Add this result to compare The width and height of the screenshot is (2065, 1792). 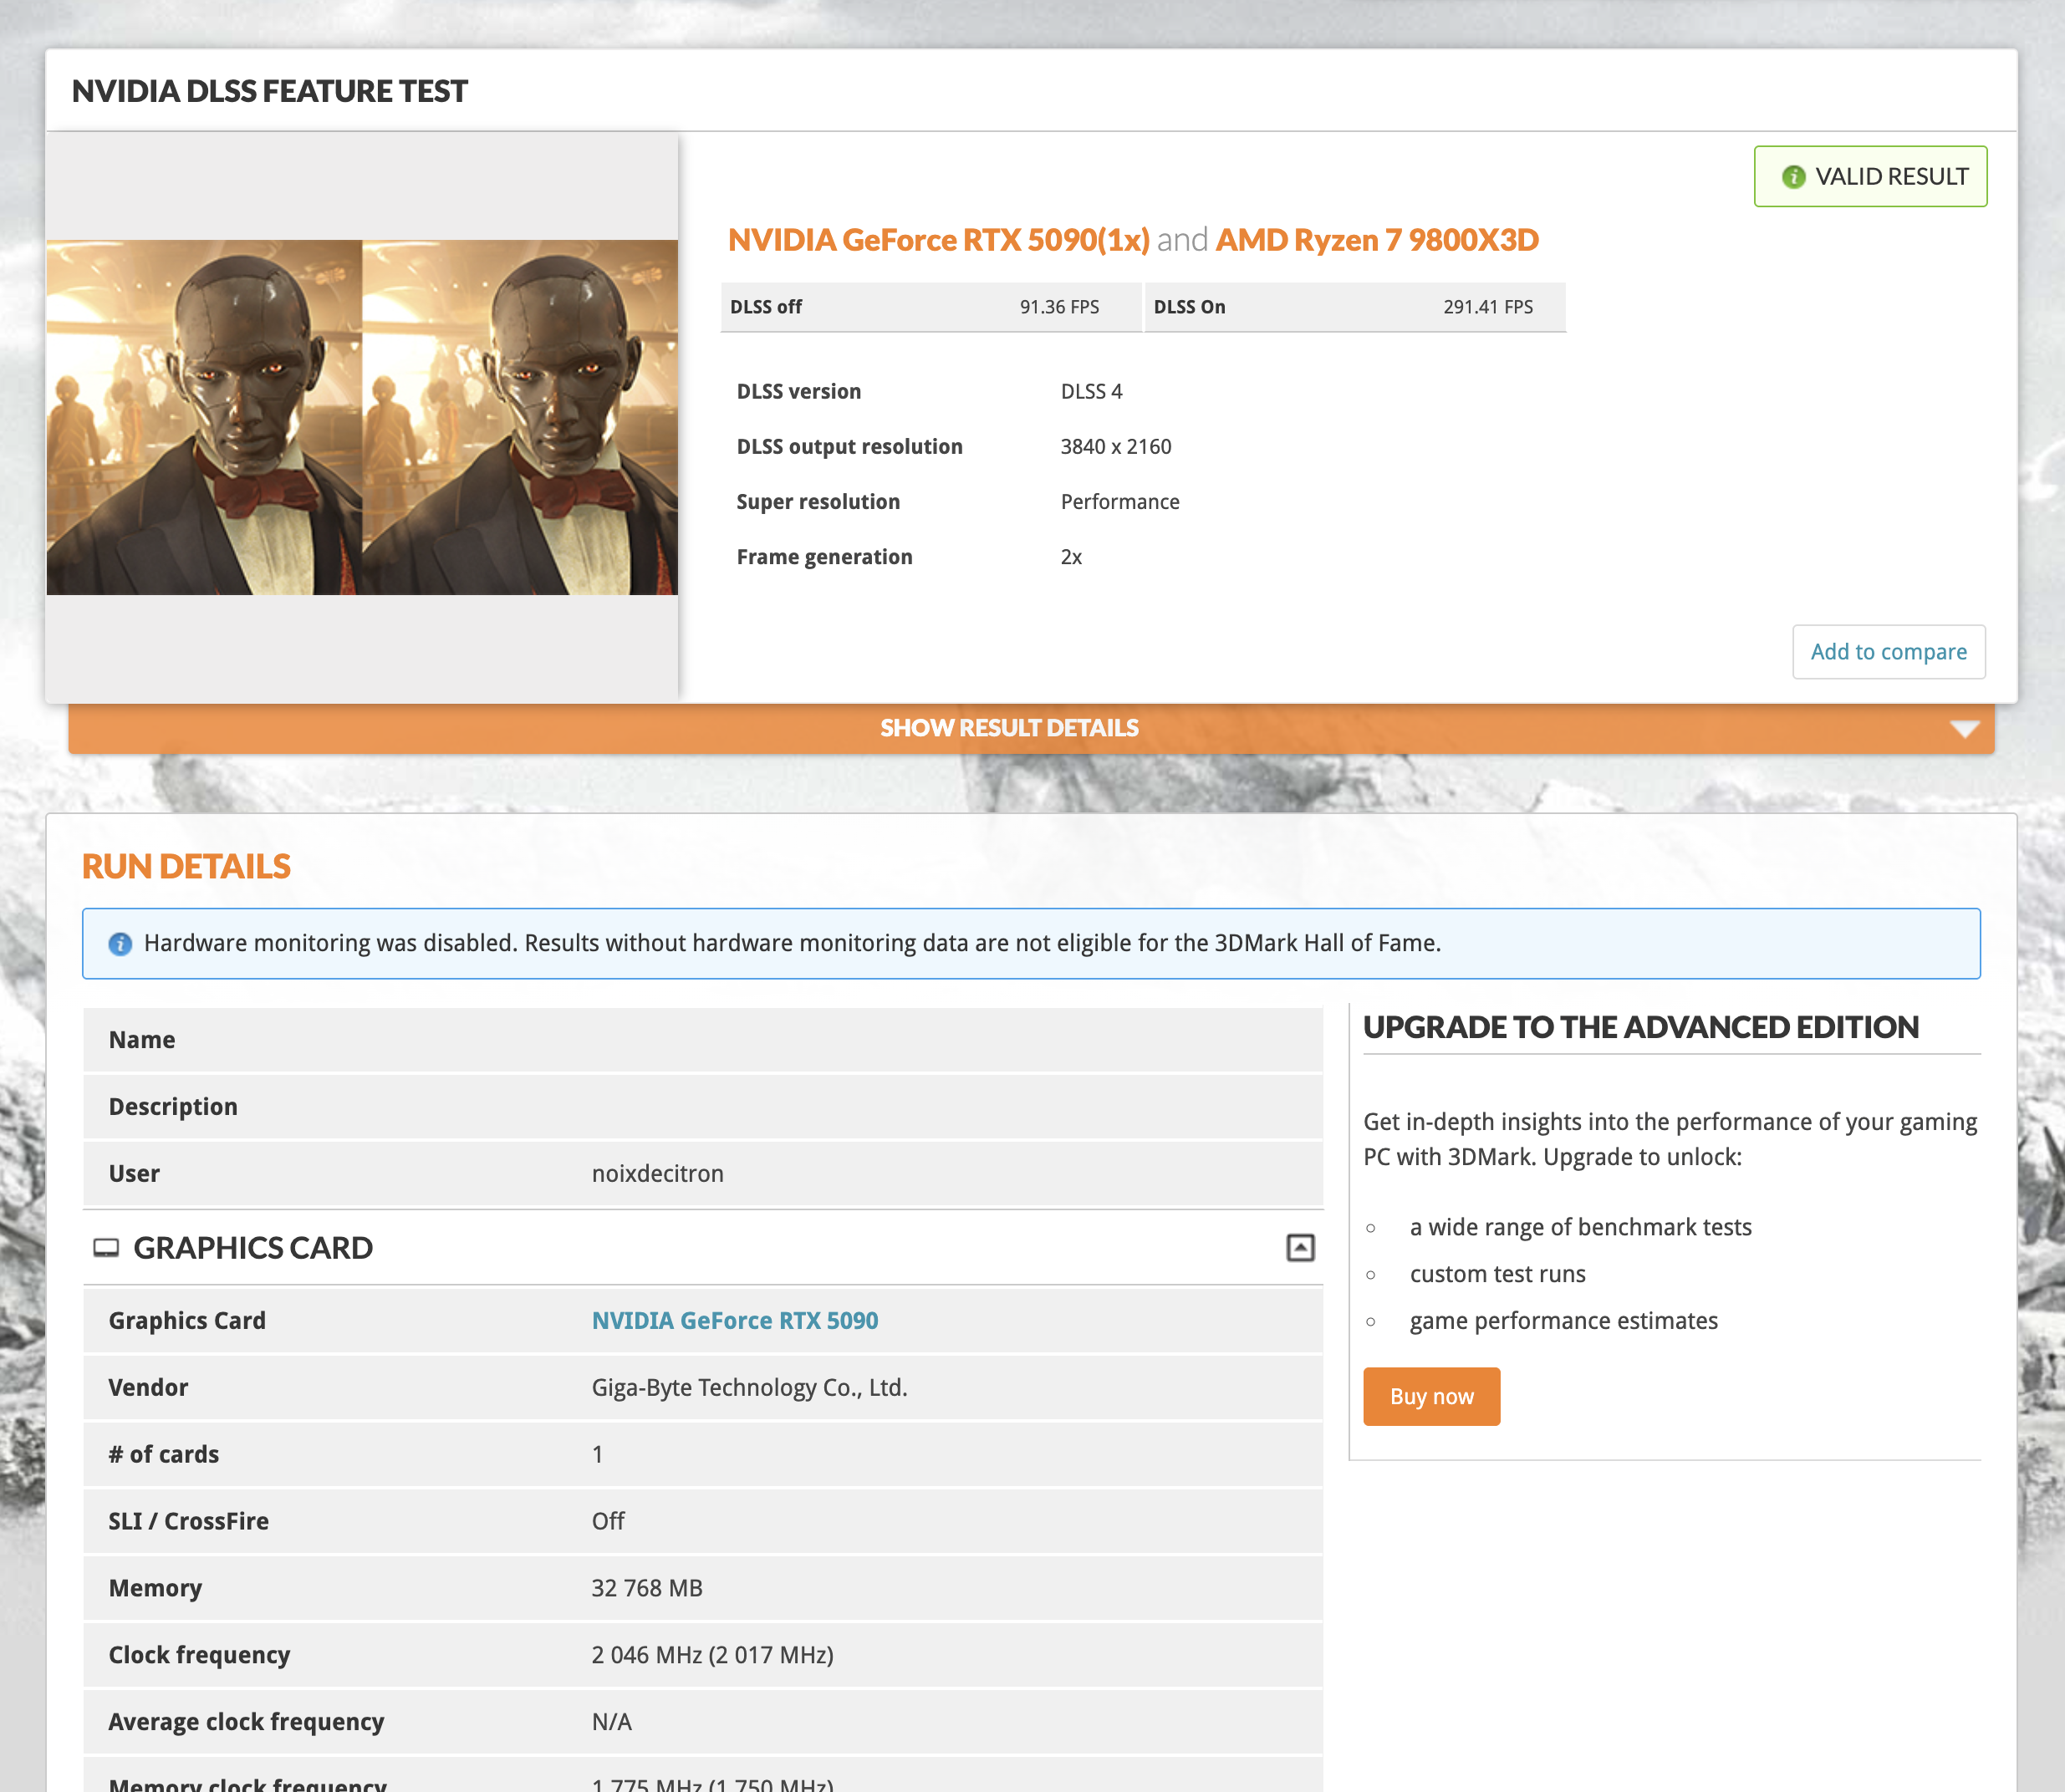1887,652
